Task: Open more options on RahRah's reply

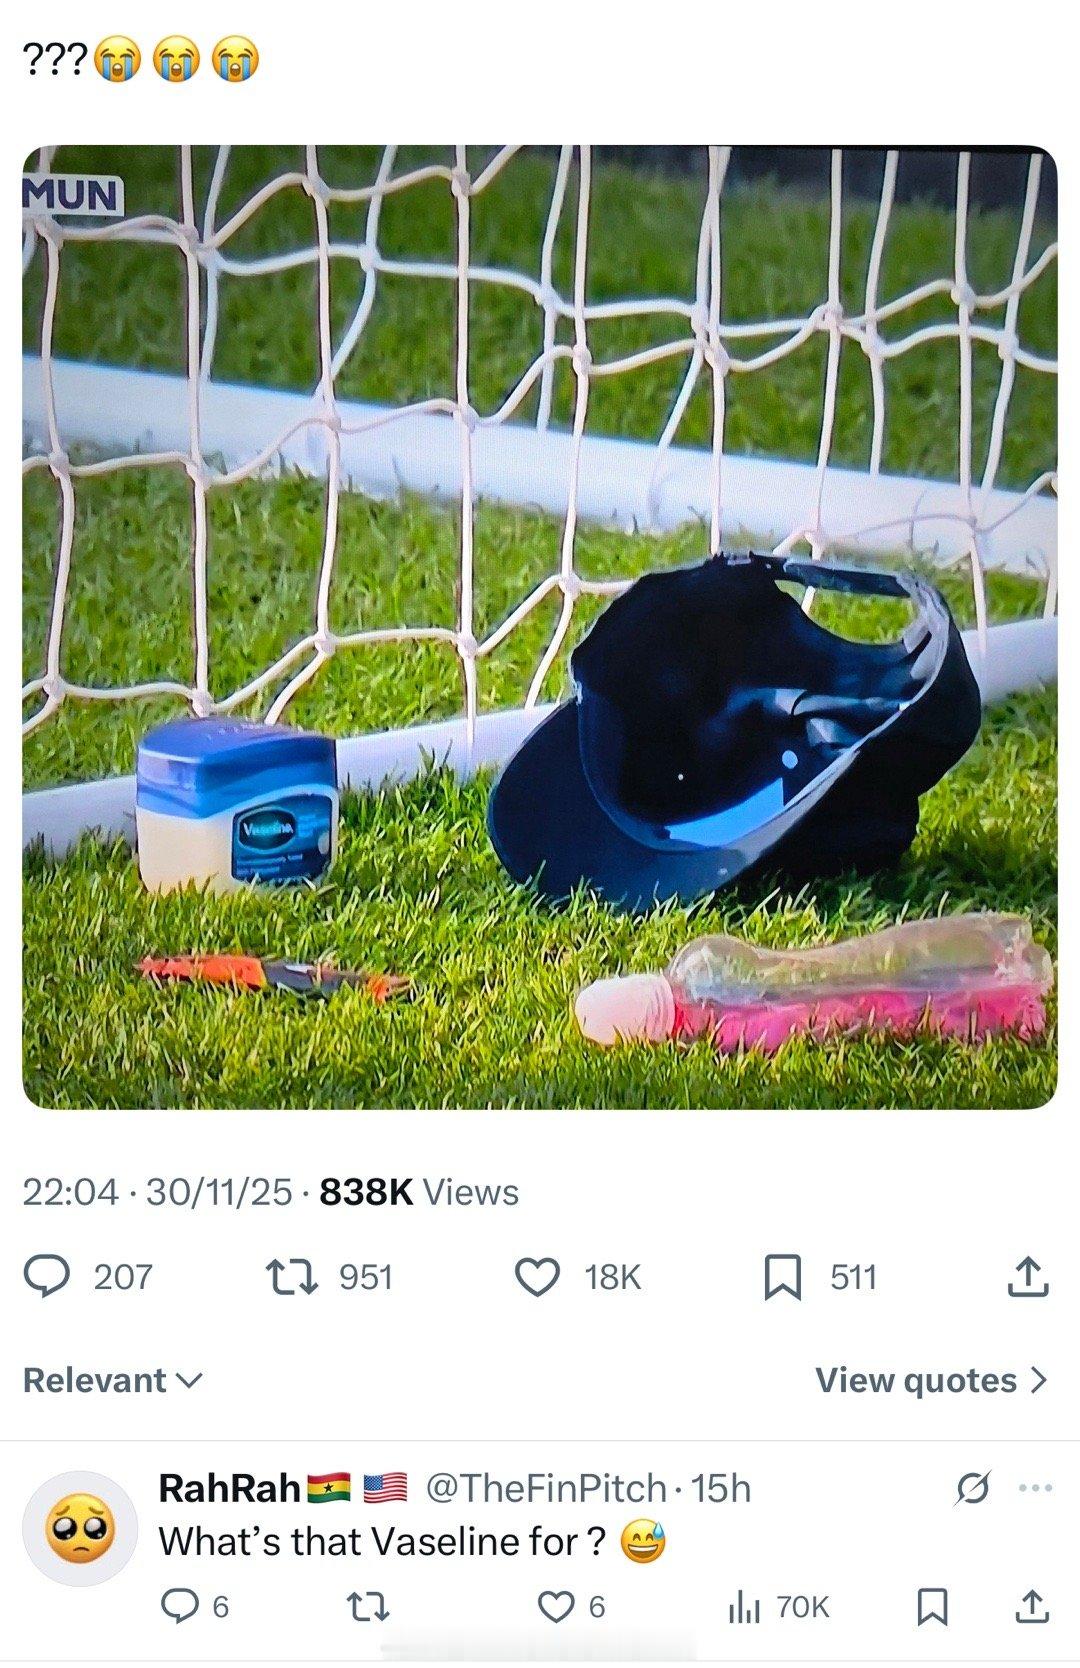Action: tap(1035, 1488)
